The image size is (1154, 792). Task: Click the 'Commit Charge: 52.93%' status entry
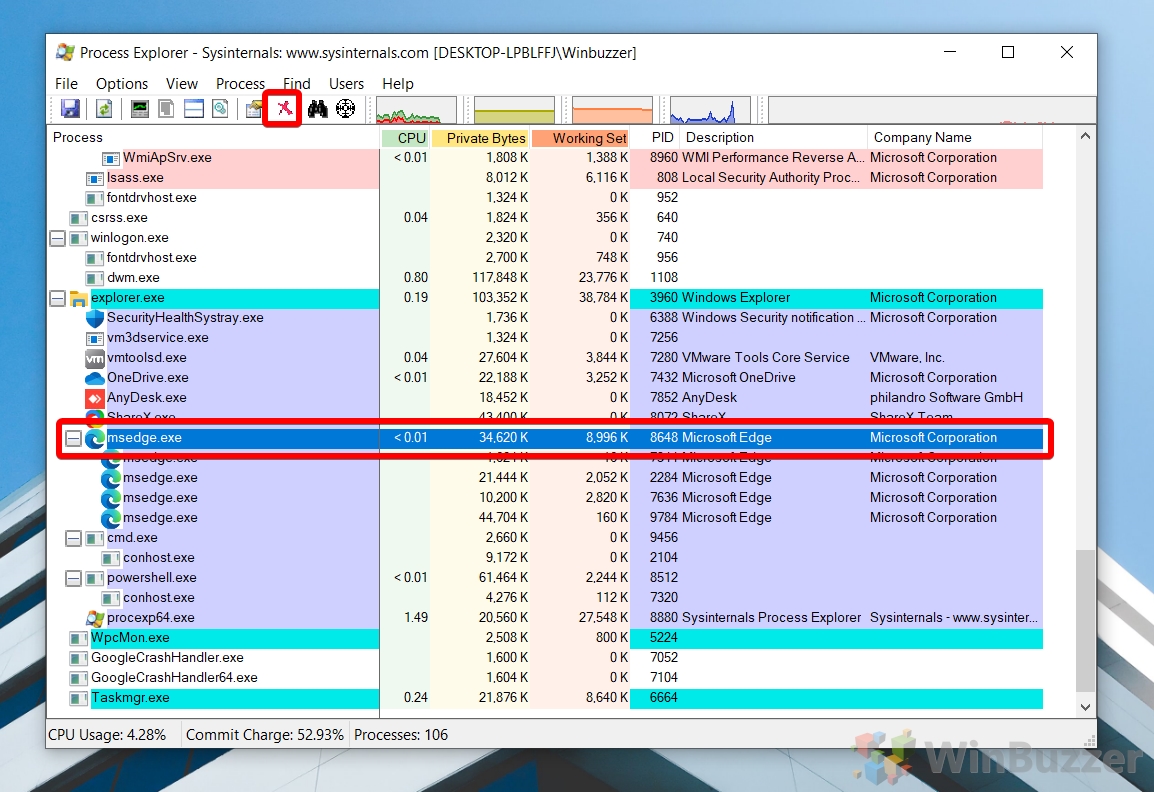(x=265, y=735)
